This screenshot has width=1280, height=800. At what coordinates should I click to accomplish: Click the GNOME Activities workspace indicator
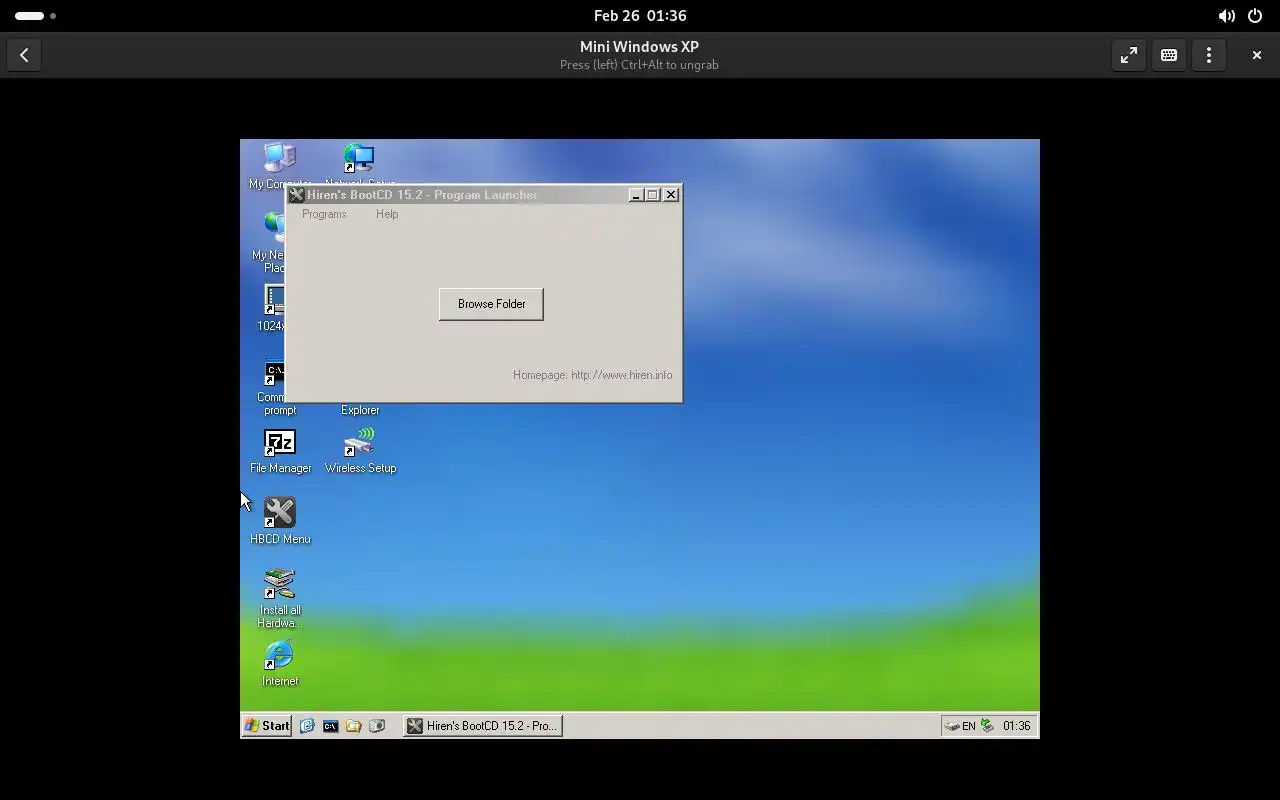pyautogui.click(x=36, y=16)
